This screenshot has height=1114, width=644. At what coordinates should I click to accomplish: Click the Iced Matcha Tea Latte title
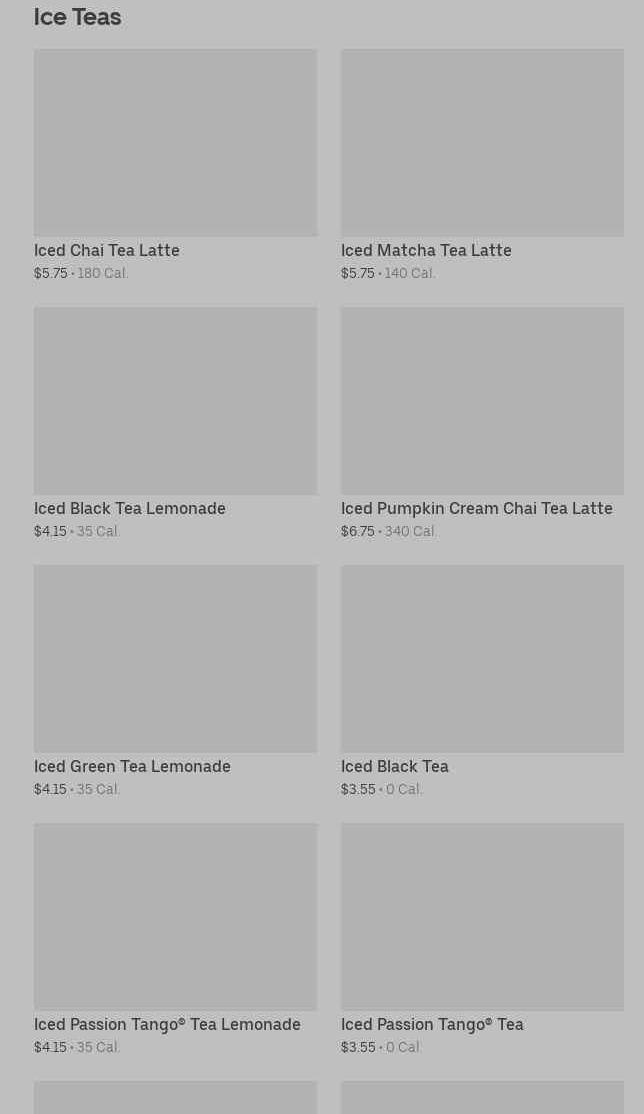coord(426,250)
